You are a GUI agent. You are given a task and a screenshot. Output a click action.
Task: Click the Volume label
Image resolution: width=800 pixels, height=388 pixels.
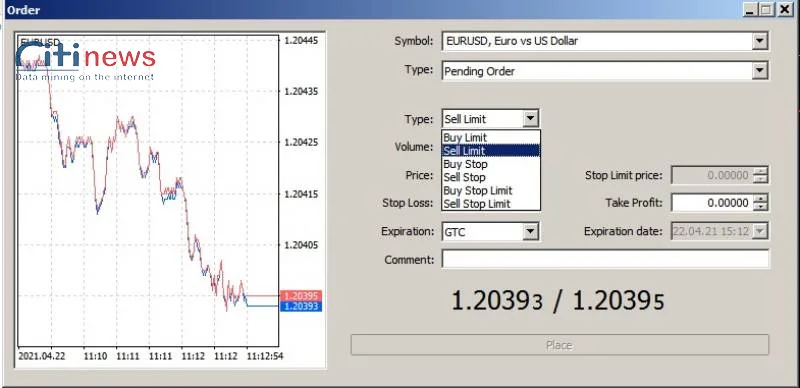[414, 147]
